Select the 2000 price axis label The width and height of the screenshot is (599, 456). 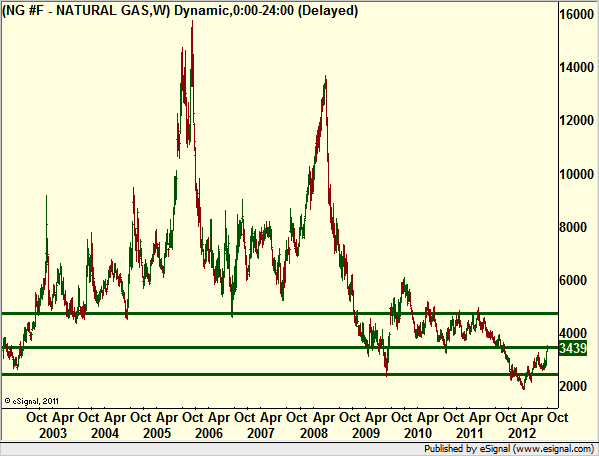point(573,386)
